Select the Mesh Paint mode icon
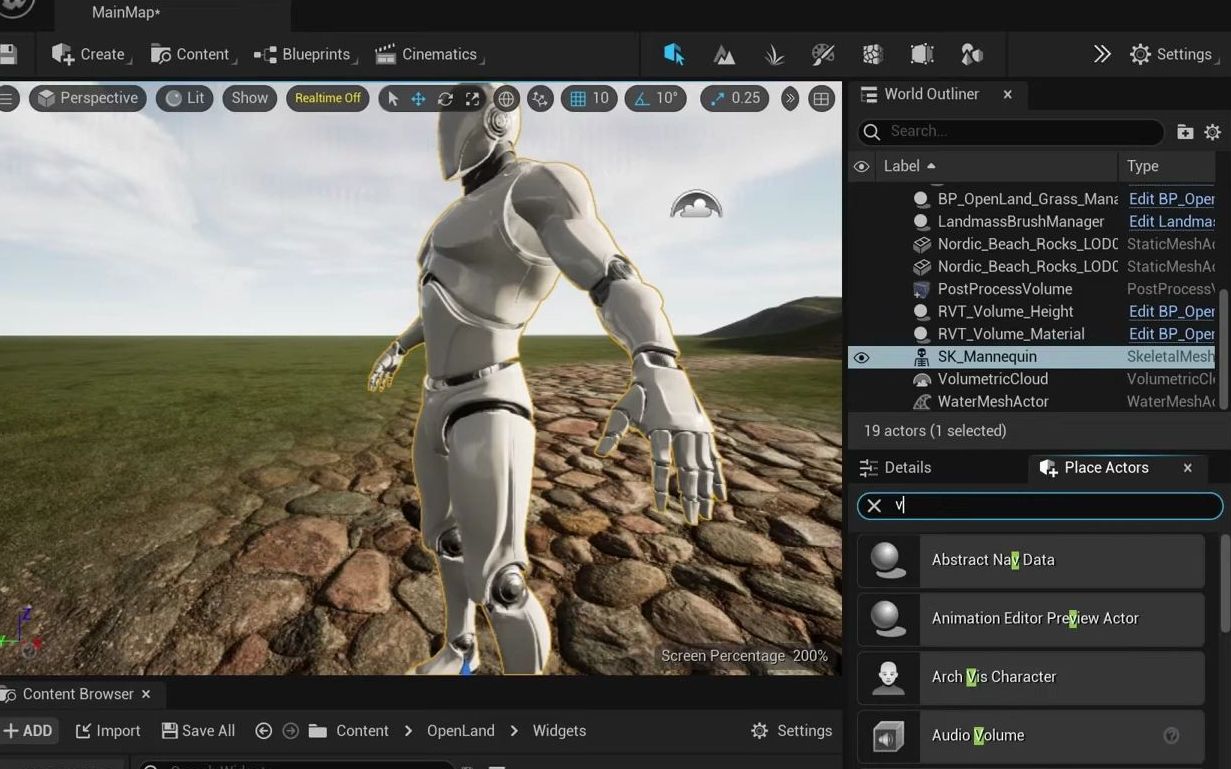Viewport: 1231px width, 769px height. (823, 55)
